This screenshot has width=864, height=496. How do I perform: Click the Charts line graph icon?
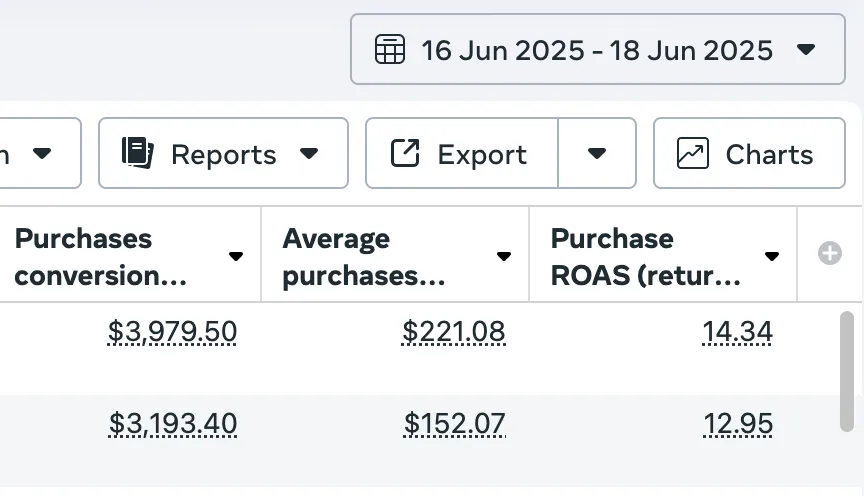coord(692,153)
